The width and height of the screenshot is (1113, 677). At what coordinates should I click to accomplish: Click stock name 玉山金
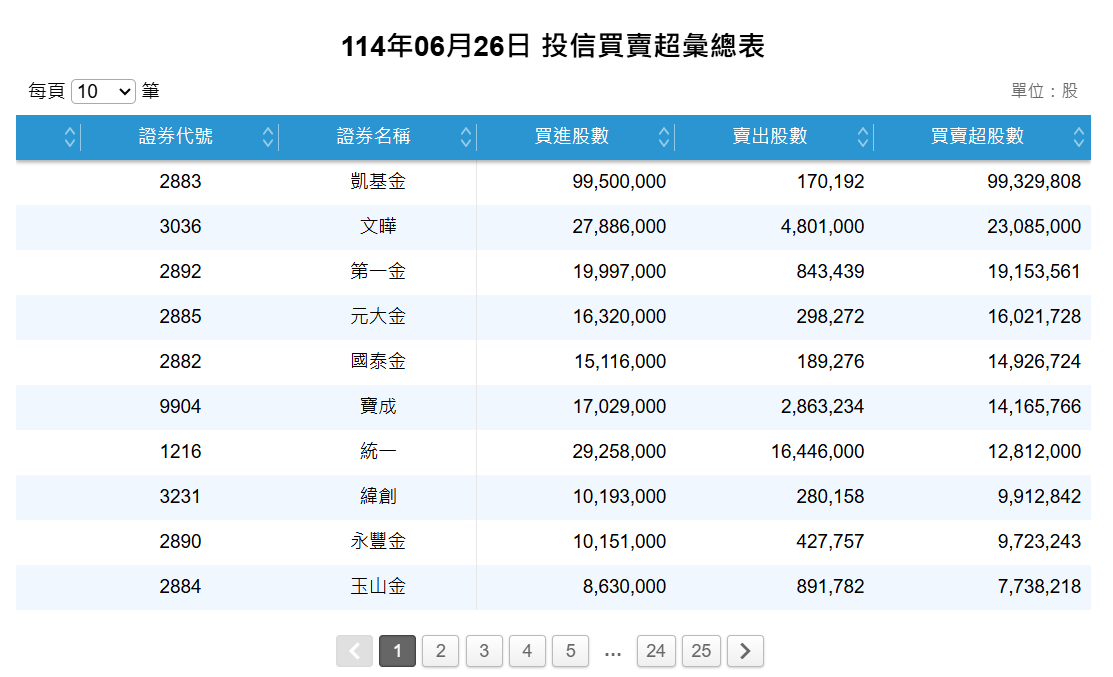[x=378, y=587]
